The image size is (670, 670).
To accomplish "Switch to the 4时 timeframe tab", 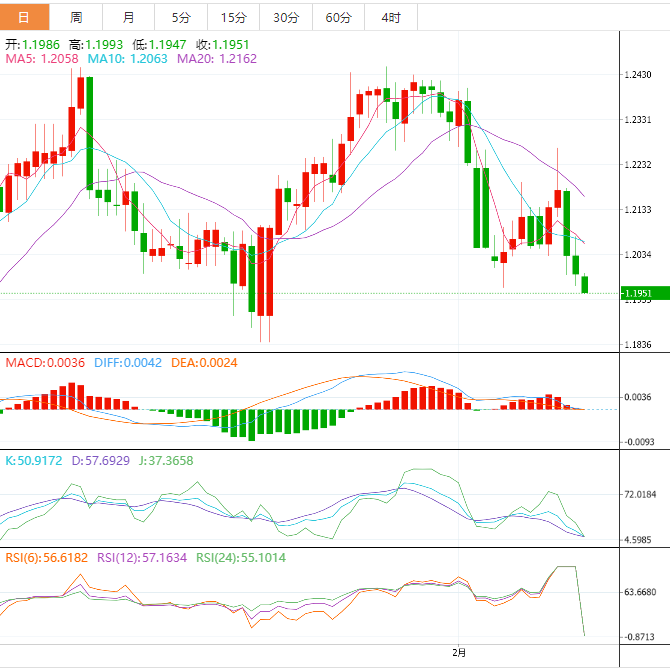I will coord(391,17).
